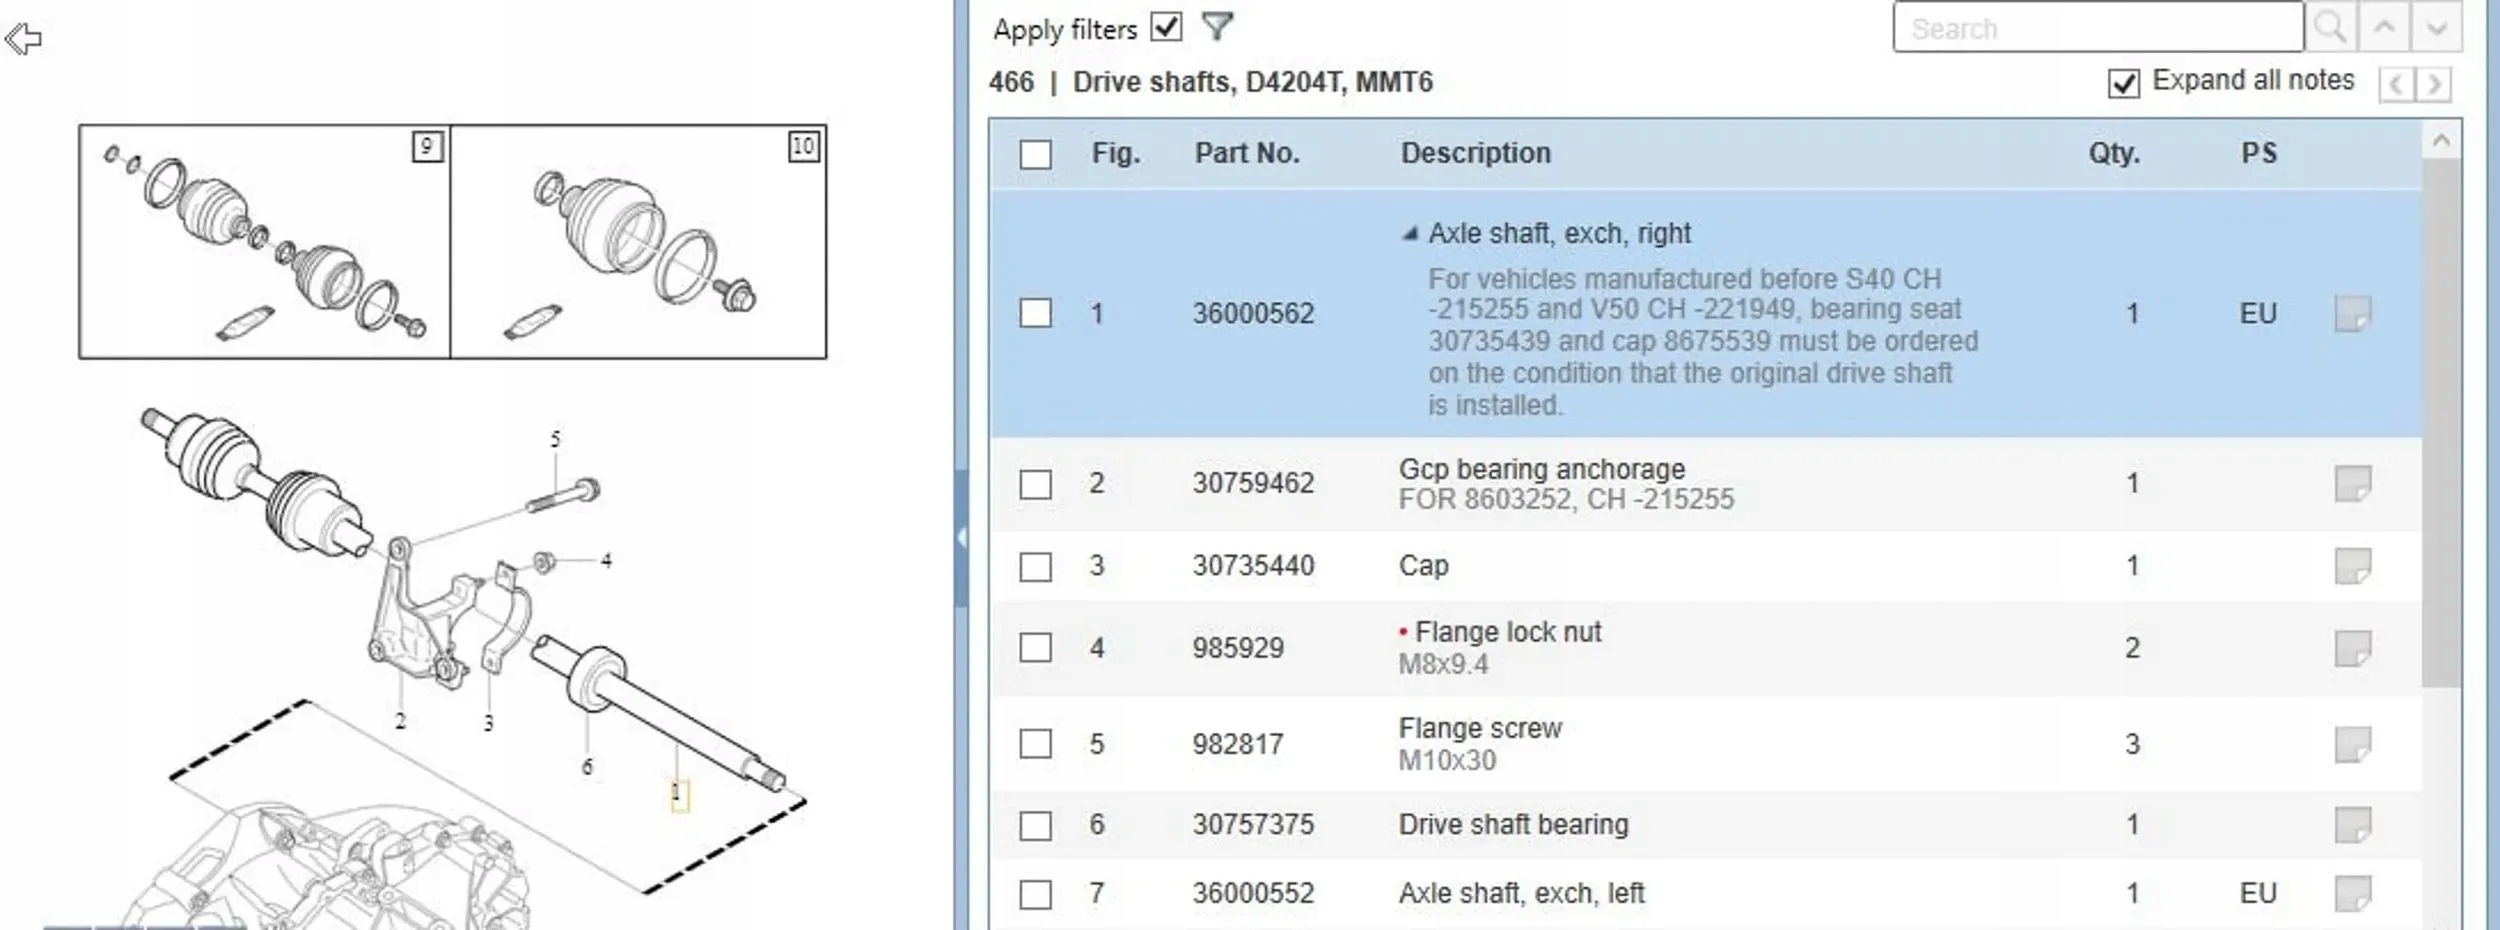Image resolution: width=2500 pixels, height=930 pixels.
Task: Open note icon for part 36000562
Action: tap(2352, 313)
